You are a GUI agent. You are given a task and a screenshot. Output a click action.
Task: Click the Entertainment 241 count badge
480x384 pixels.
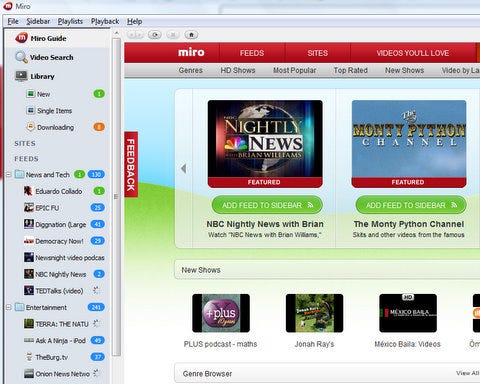[96, 307]
